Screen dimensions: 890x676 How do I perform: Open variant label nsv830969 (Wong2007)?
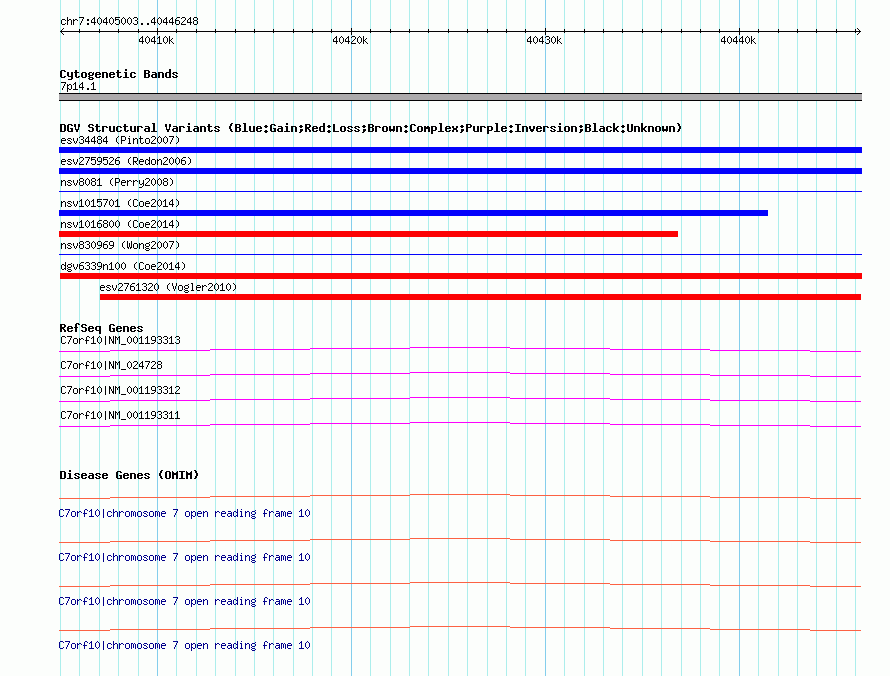coord(120,245)
